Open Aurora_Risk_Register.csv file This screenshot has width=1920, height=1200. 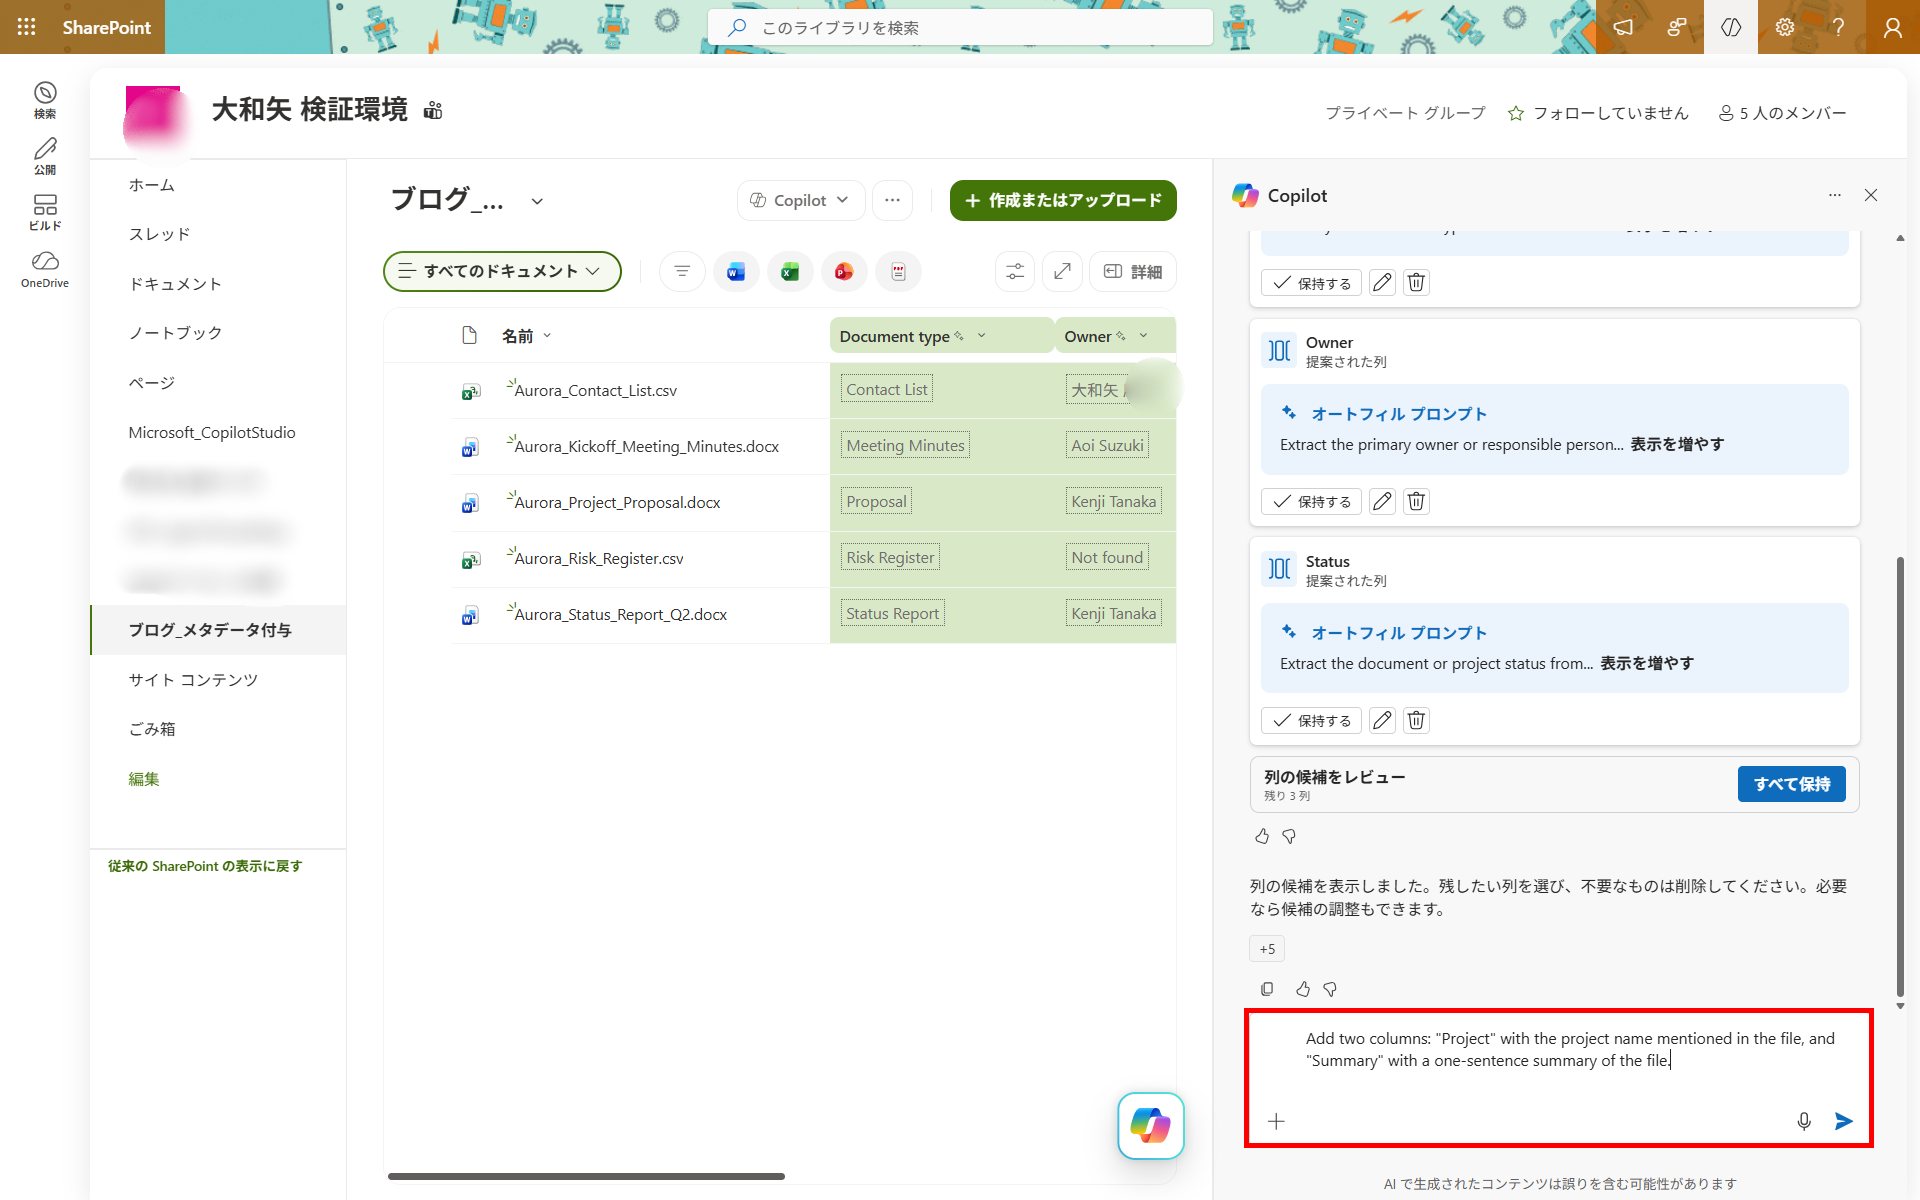click(599, 558)
